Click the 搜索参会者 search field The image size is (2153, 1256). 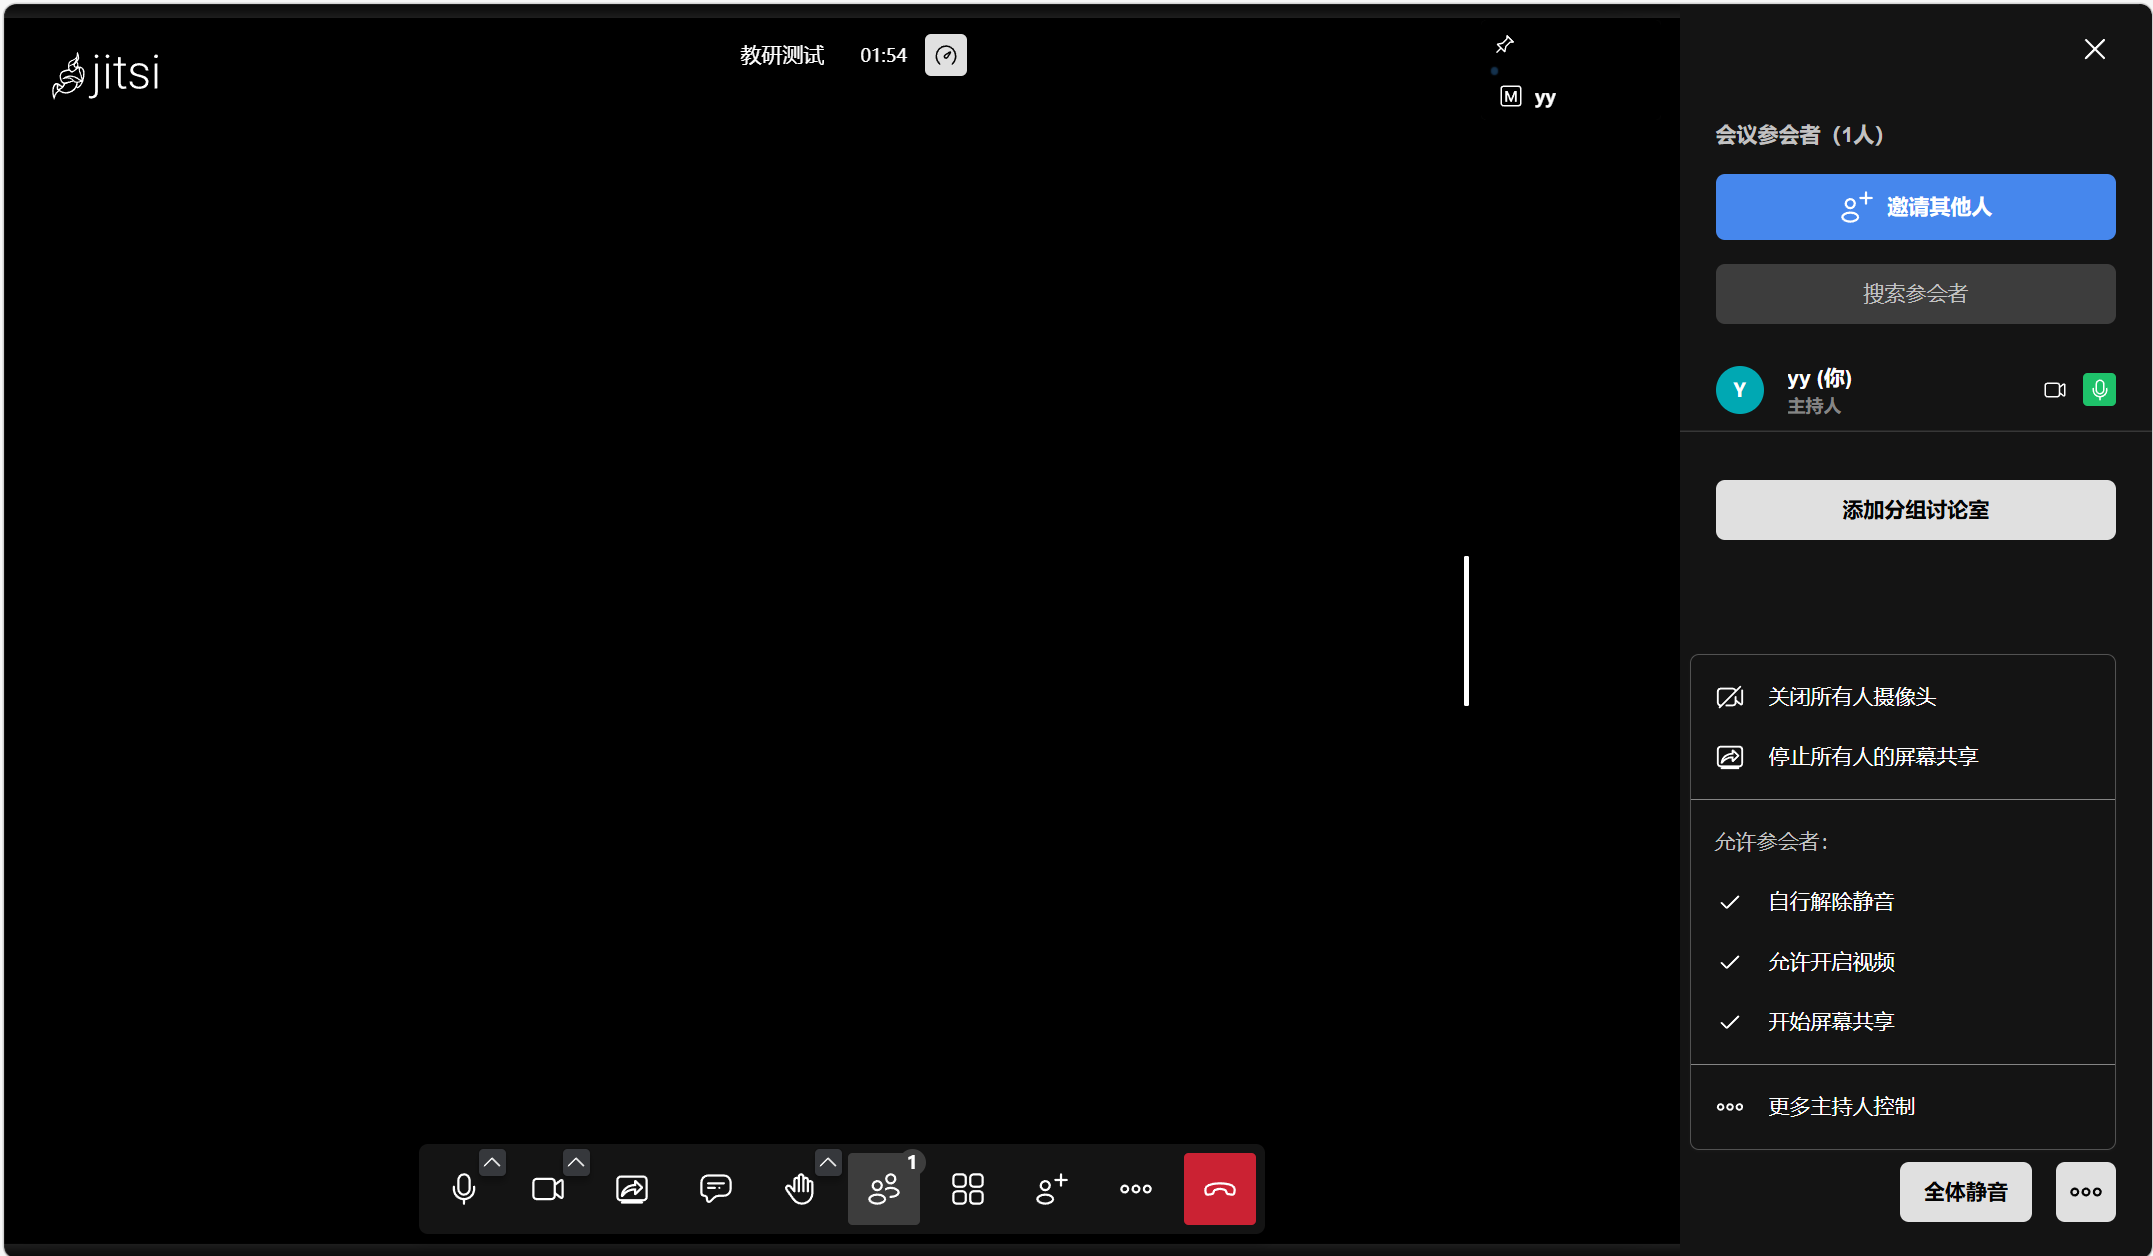pos(1915,294)
